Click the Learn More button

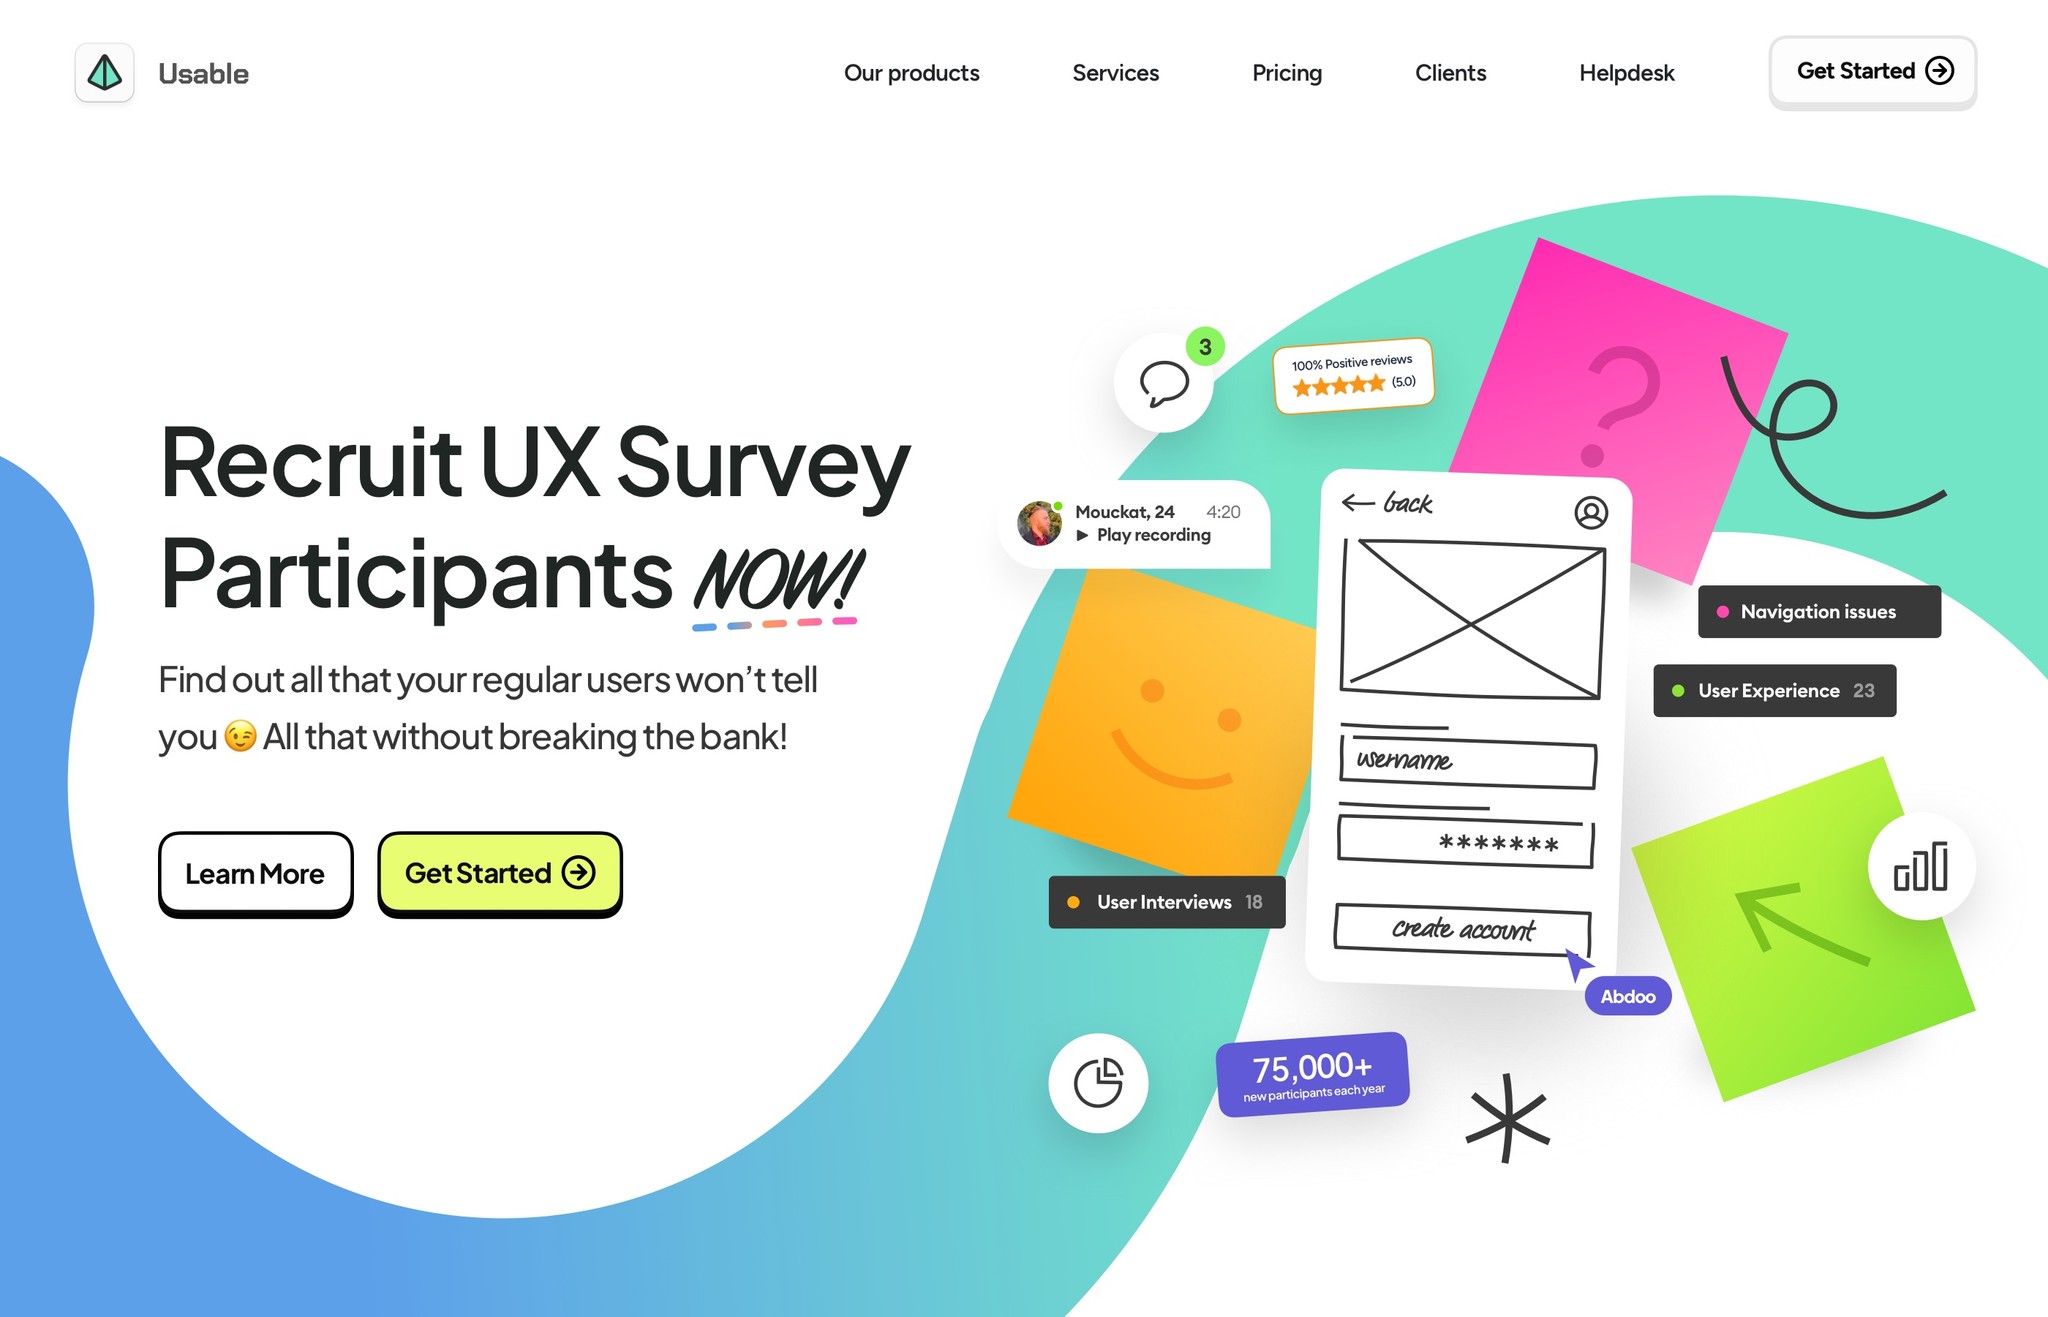[254, 872]
